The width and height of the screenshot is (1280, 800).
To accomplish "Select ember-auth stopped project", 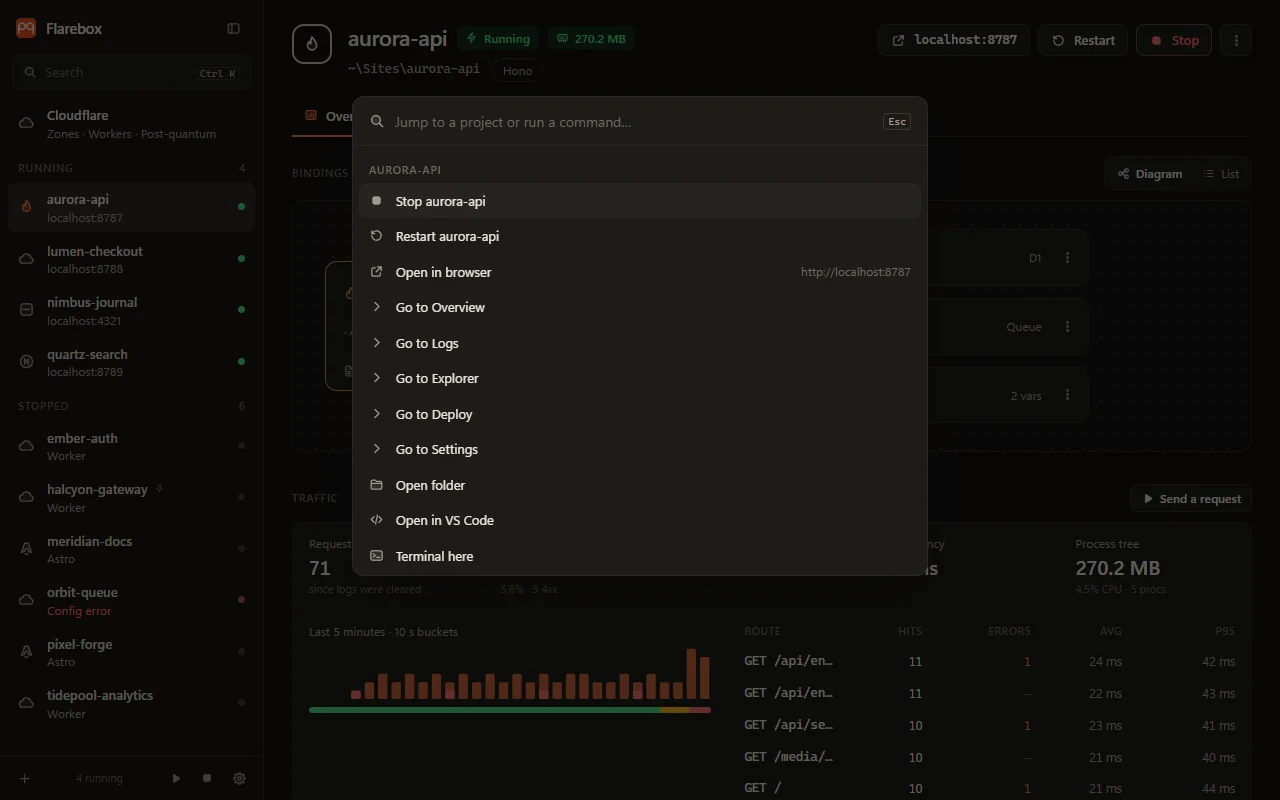I will [x=131, y=446].
